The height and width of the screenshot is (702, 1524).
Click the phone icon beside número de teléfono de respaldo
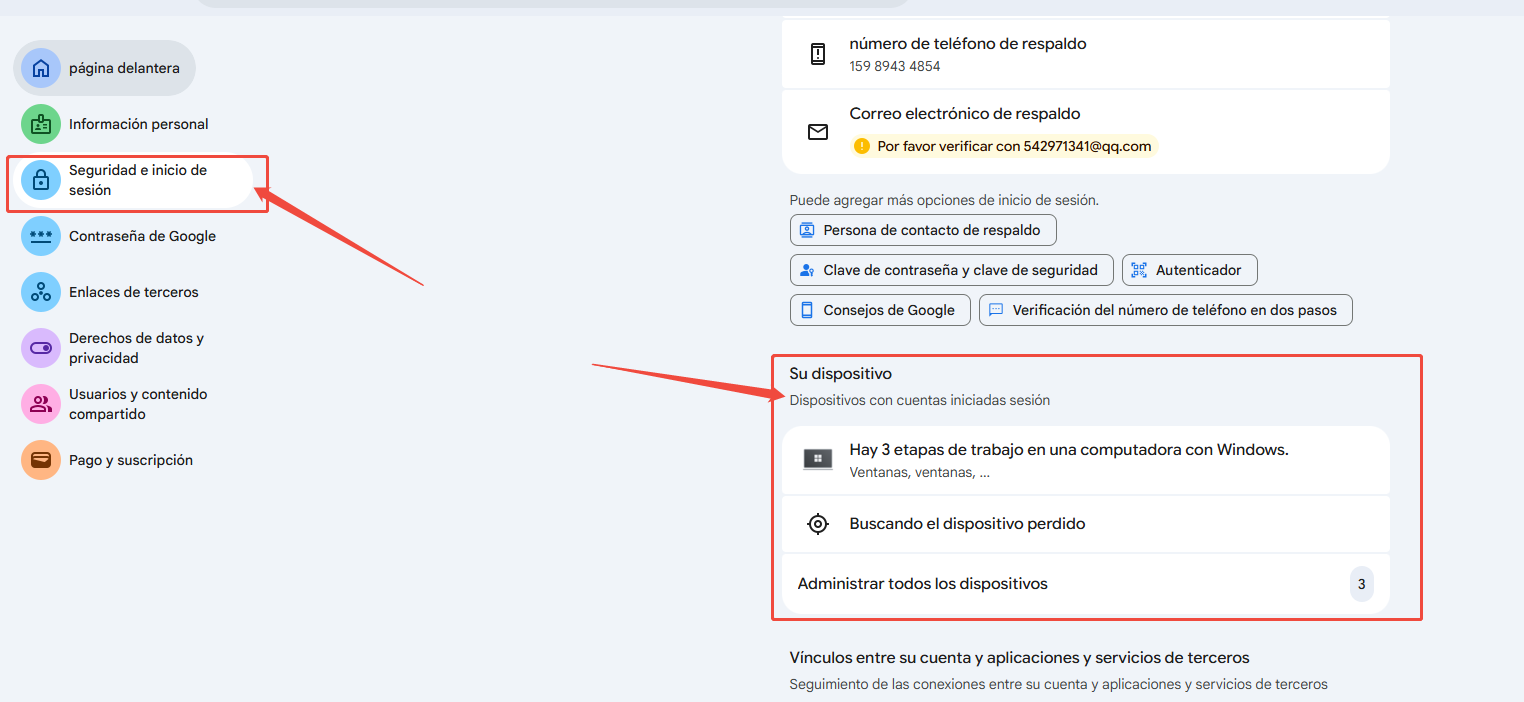[x=819, y=53]
